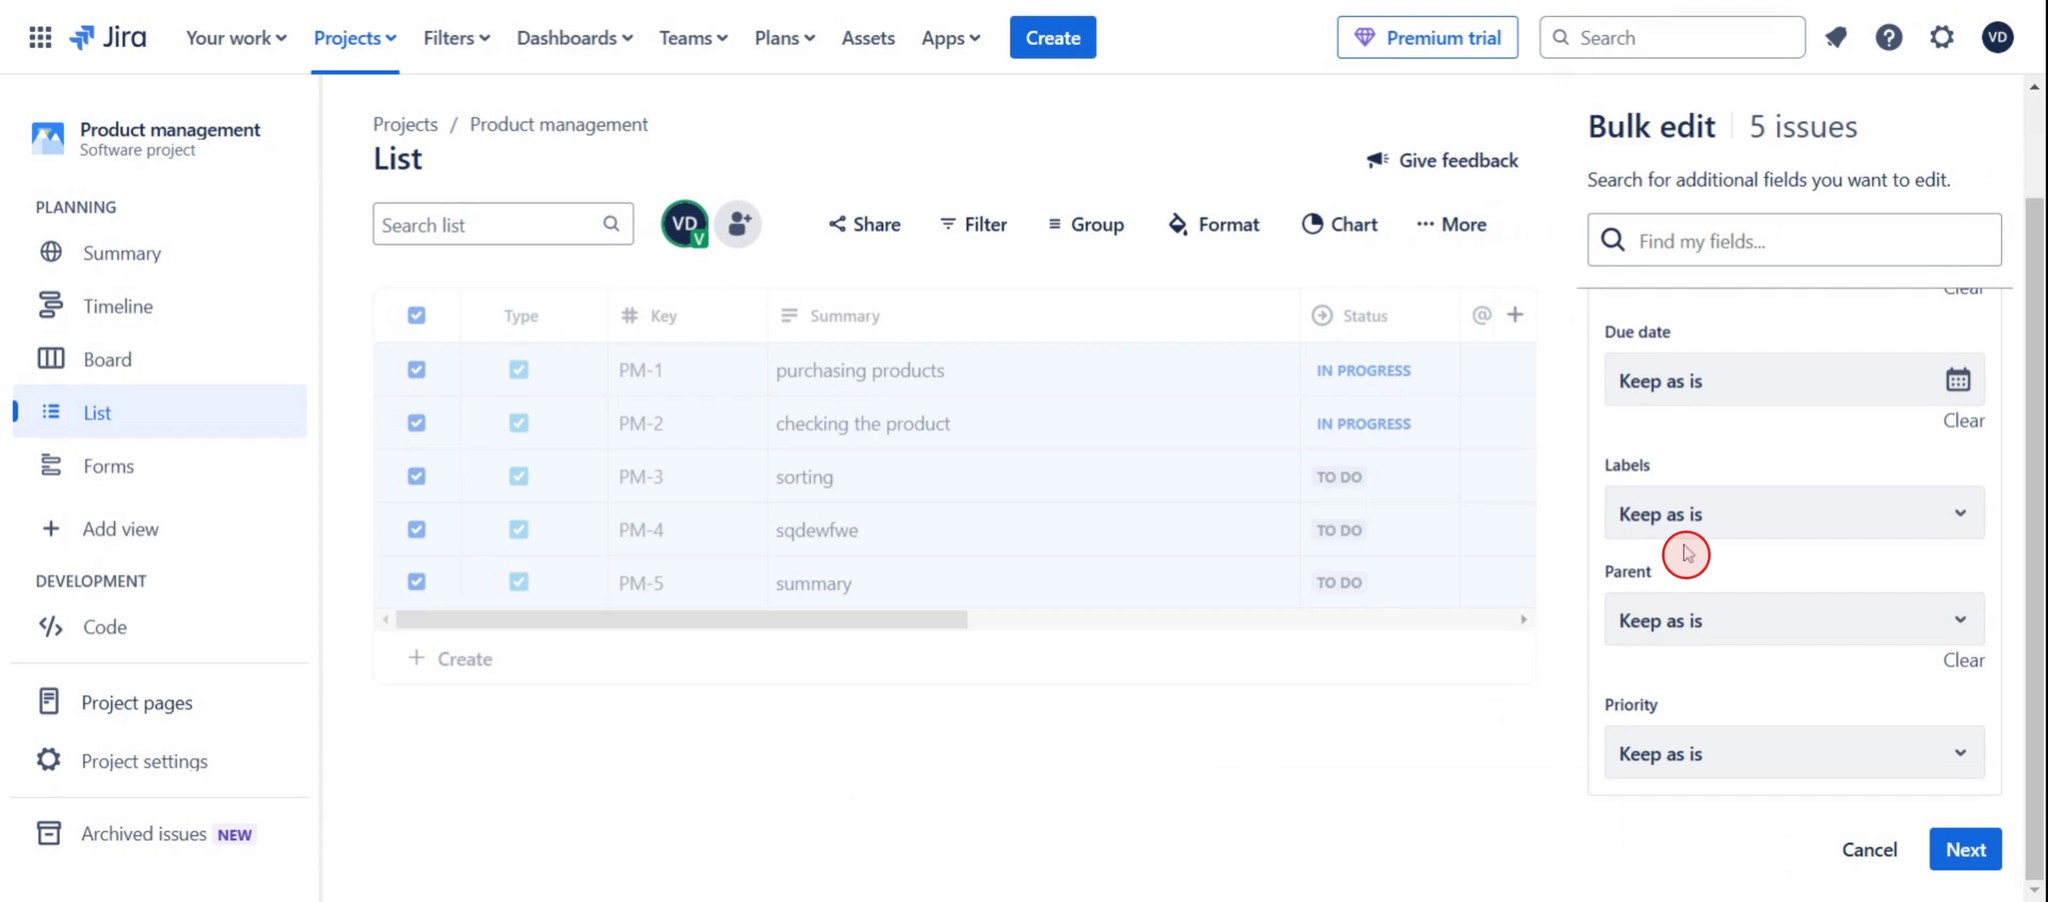The width and height of the screenshot is (2048, 902).
Task: Open Jira settings gear
Action: coord(1941,37)
